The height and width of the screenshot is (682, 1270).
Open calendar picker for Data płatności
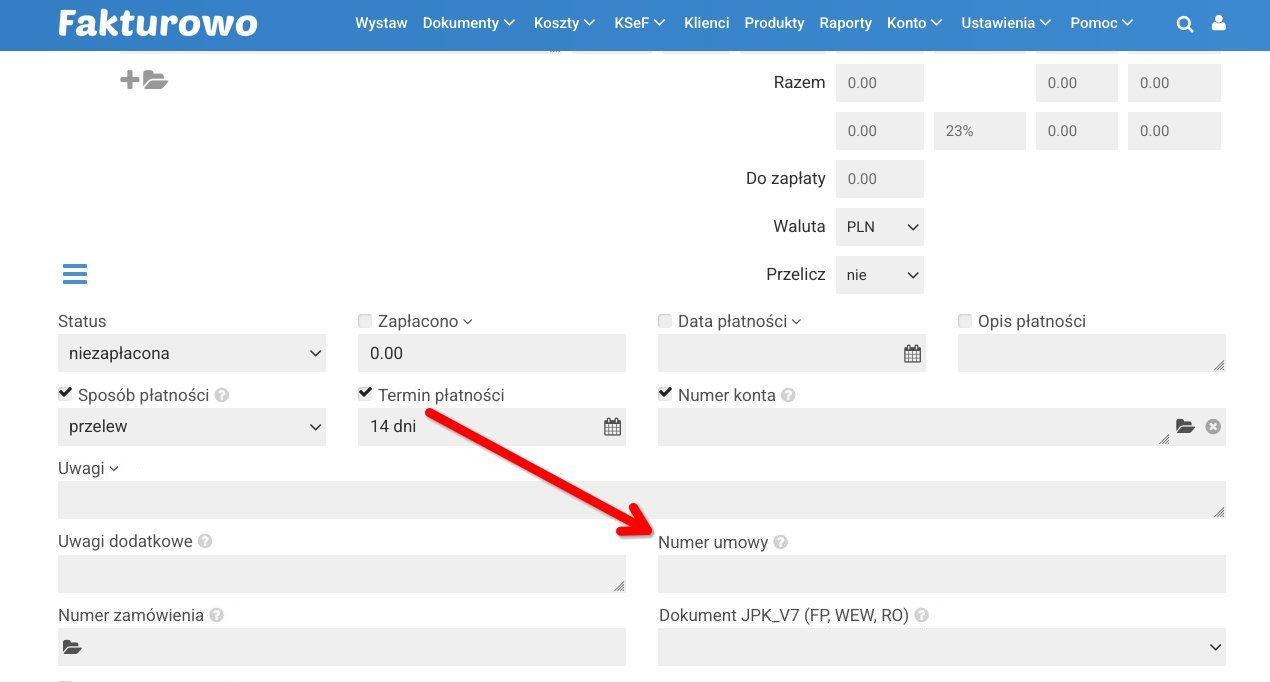coord(912,354)
